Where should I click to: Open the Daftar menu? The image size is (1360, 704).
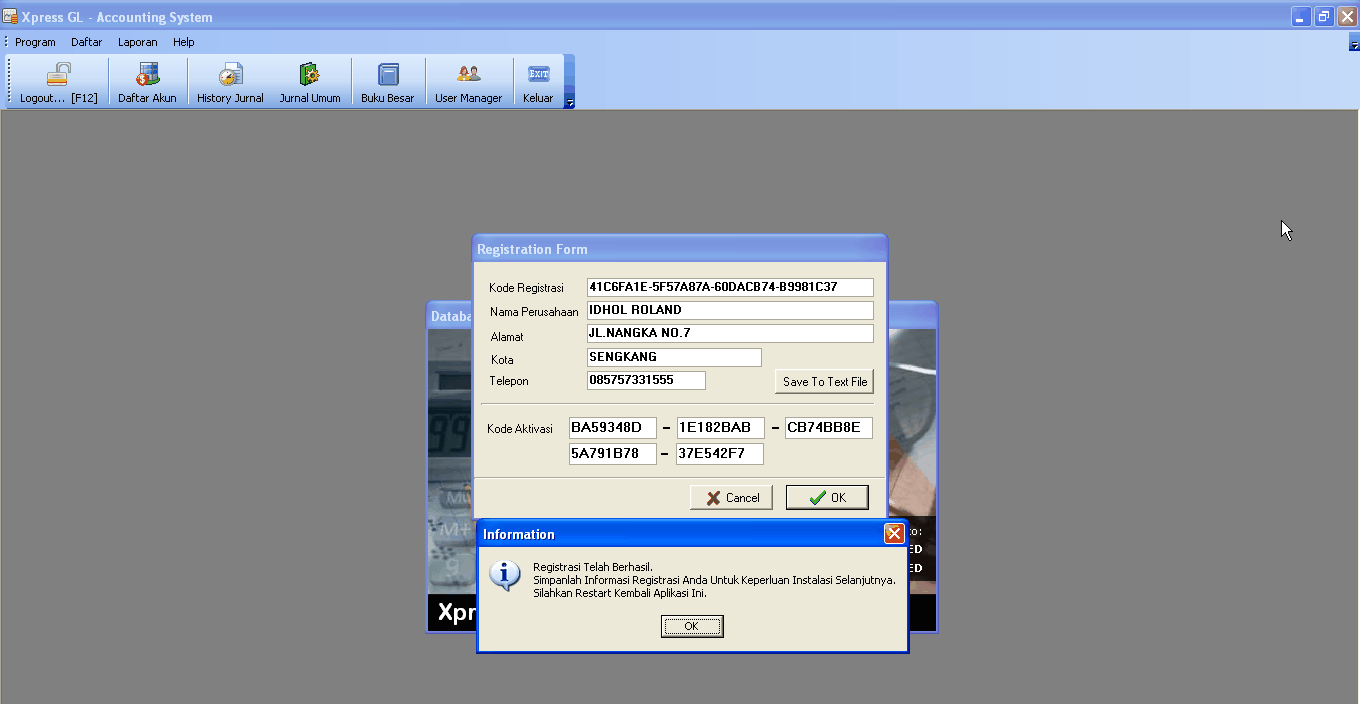[x=86, y=42]
